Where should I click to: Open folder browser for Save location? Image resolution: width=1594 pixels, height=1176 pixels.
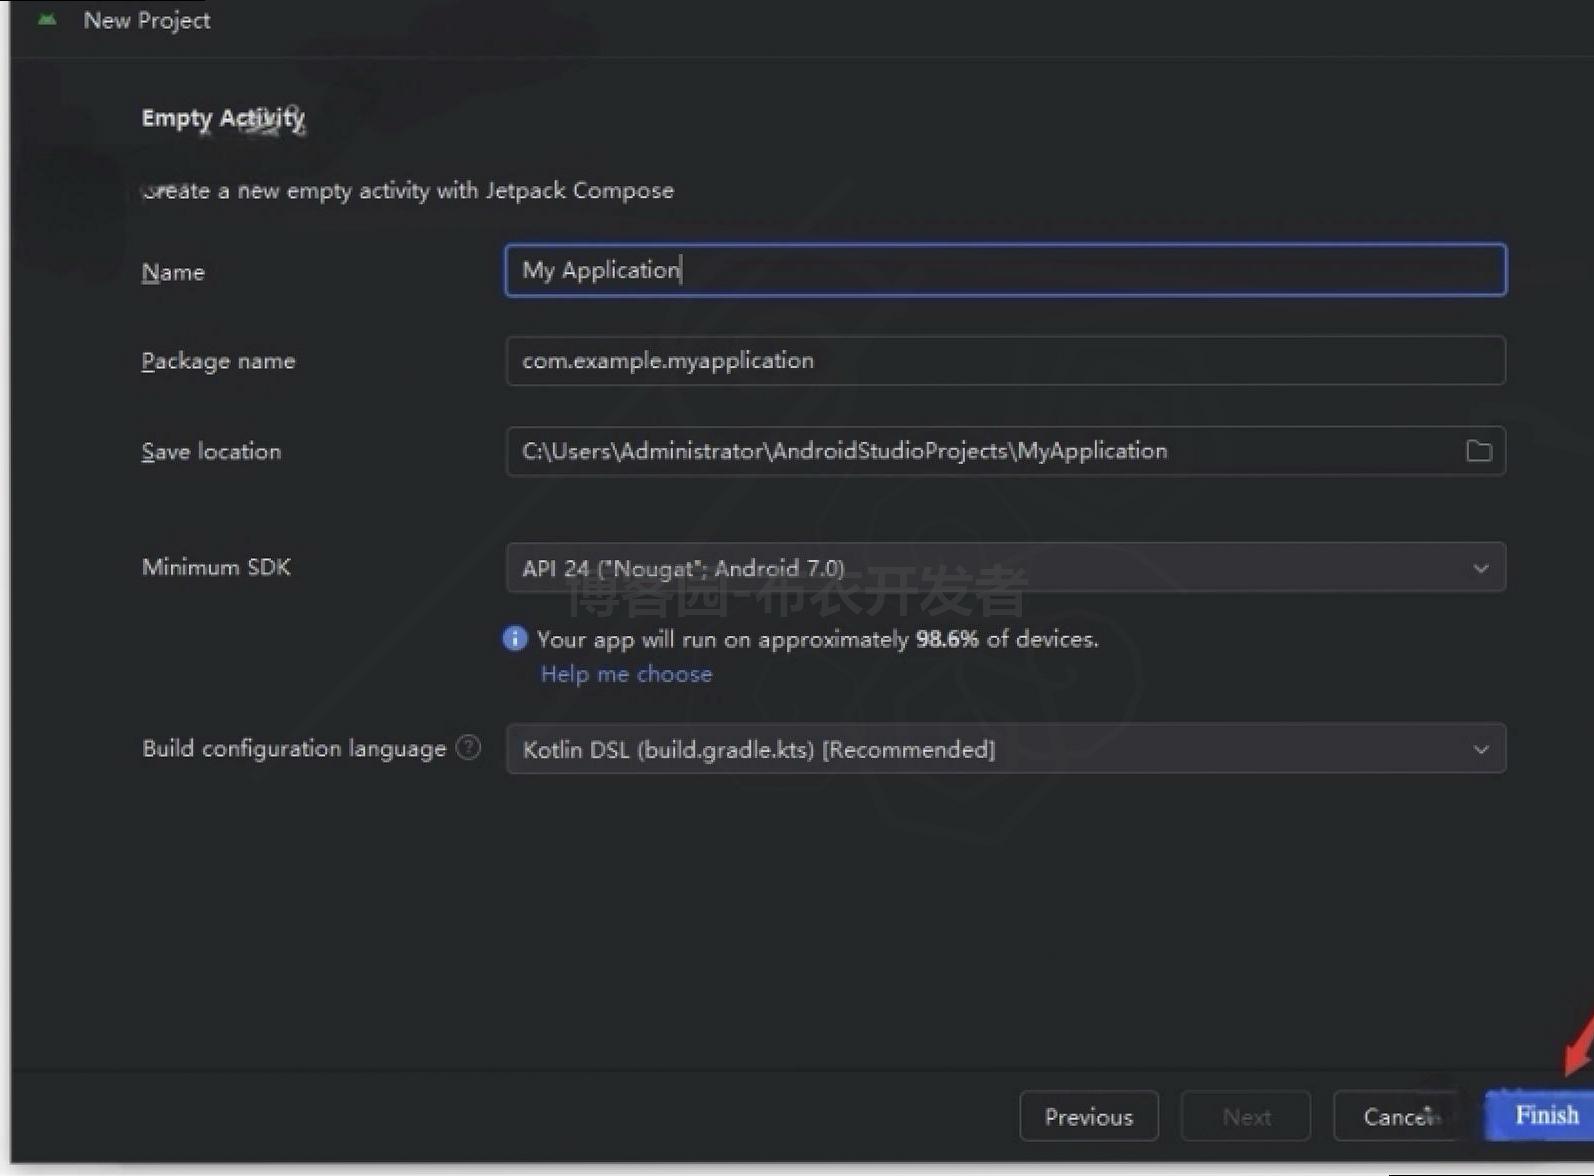click(1478, 451)
